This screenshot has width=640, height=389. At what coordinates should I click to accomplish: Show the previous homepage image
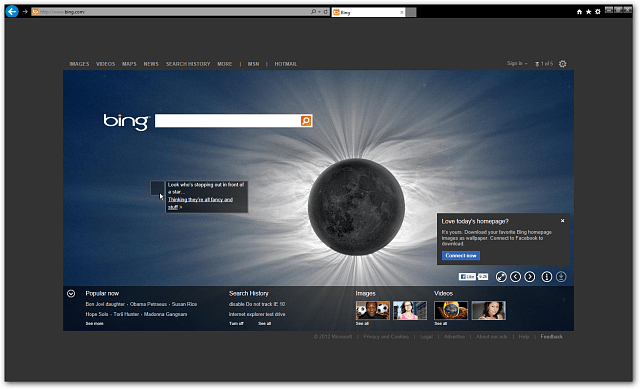click(516, 277)
